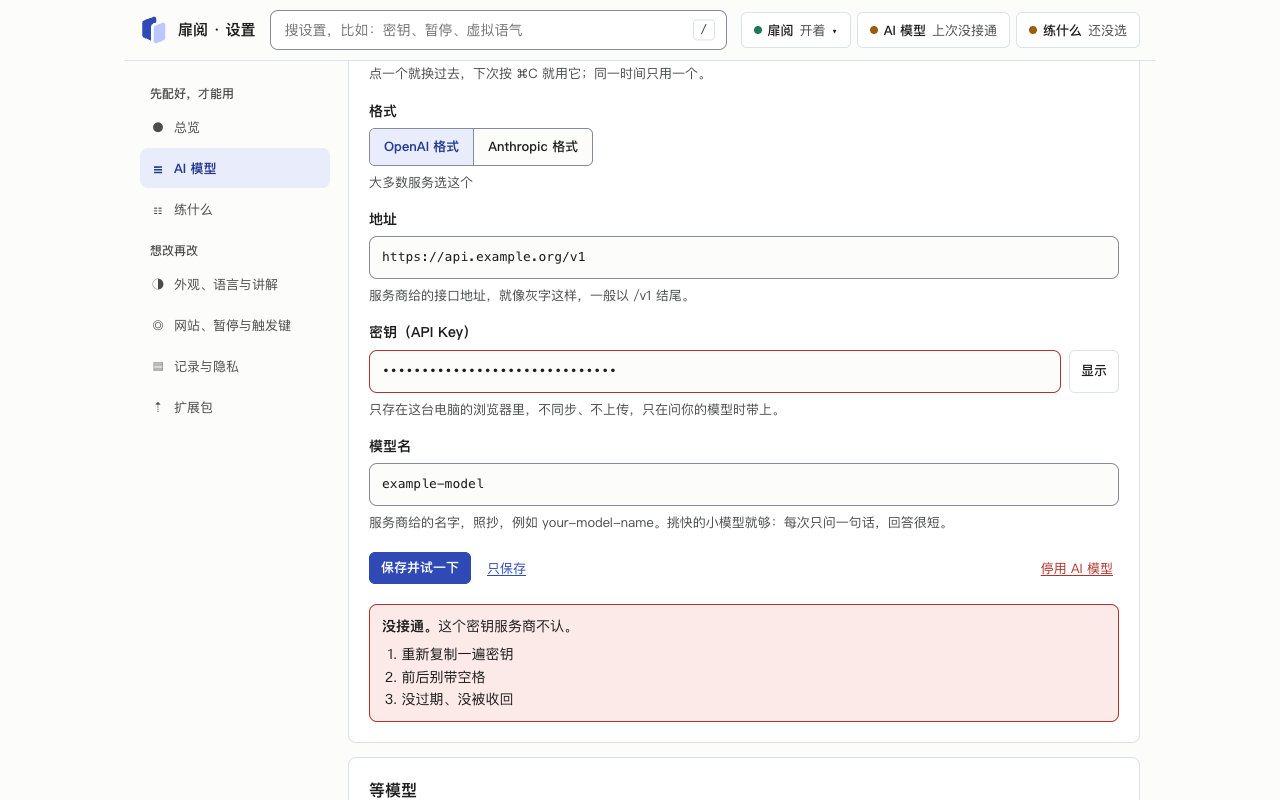Click the sidebar heading "先配好，才能用"
Image resolution: width=1280 pixels, height=800 pixels.
point(192,93)
